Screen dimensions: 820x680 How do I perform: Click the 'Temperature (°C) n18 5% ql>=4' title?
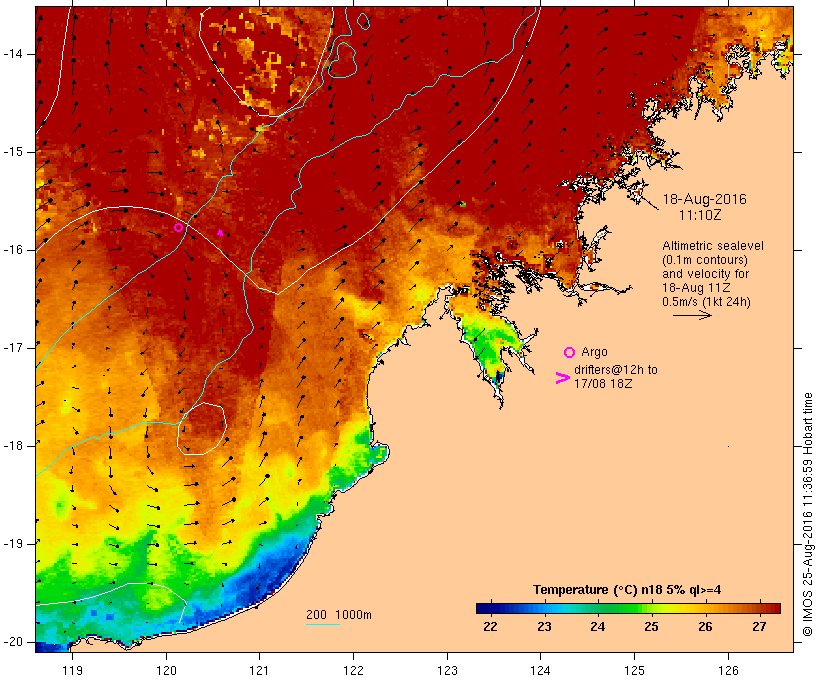tap(627, 590)
